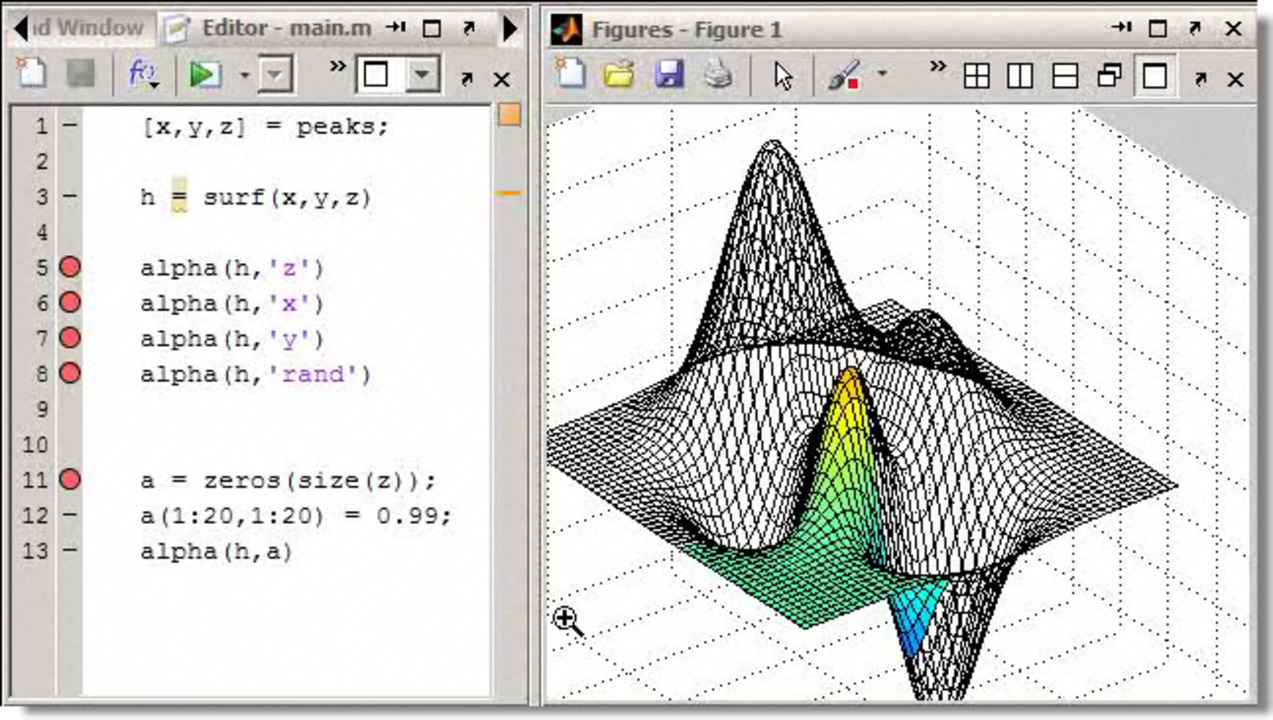This screenshot has width=1273, height=720.
Task: Choose the brush data tool icon
Action: click(x=845, y=75)
